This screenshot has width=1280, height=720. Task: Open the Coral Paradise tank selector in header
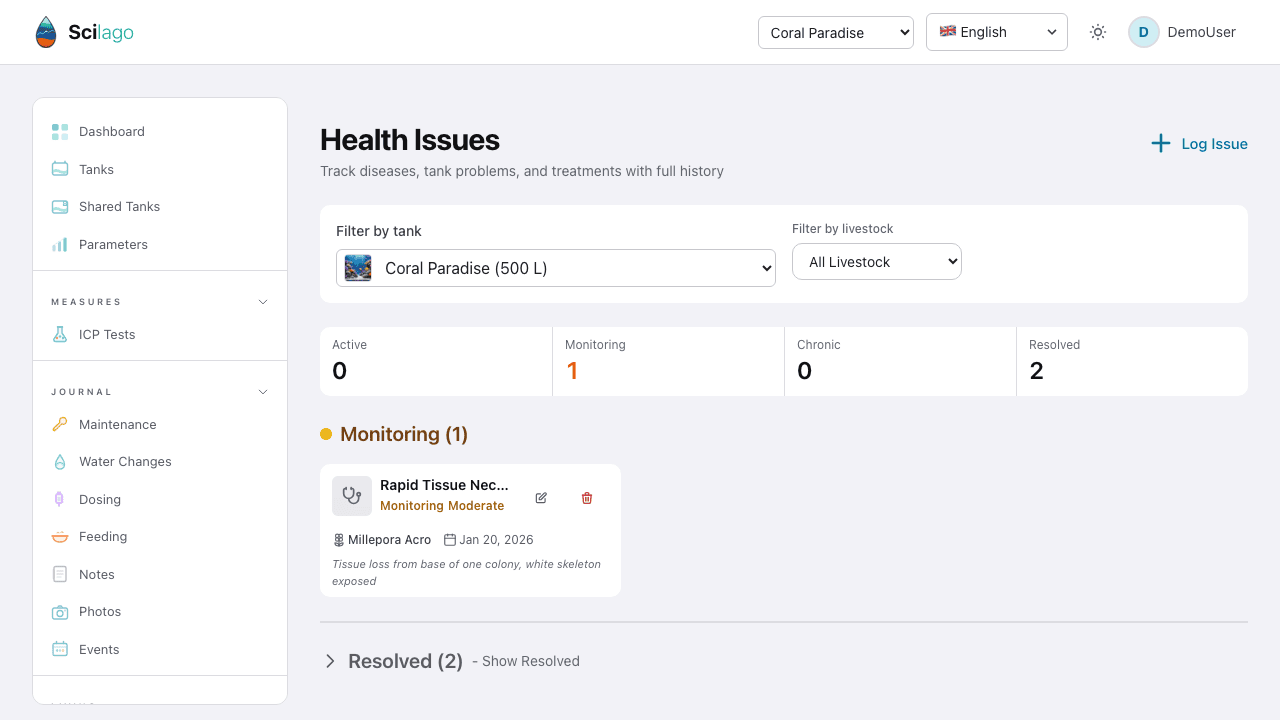click(836, 32)
